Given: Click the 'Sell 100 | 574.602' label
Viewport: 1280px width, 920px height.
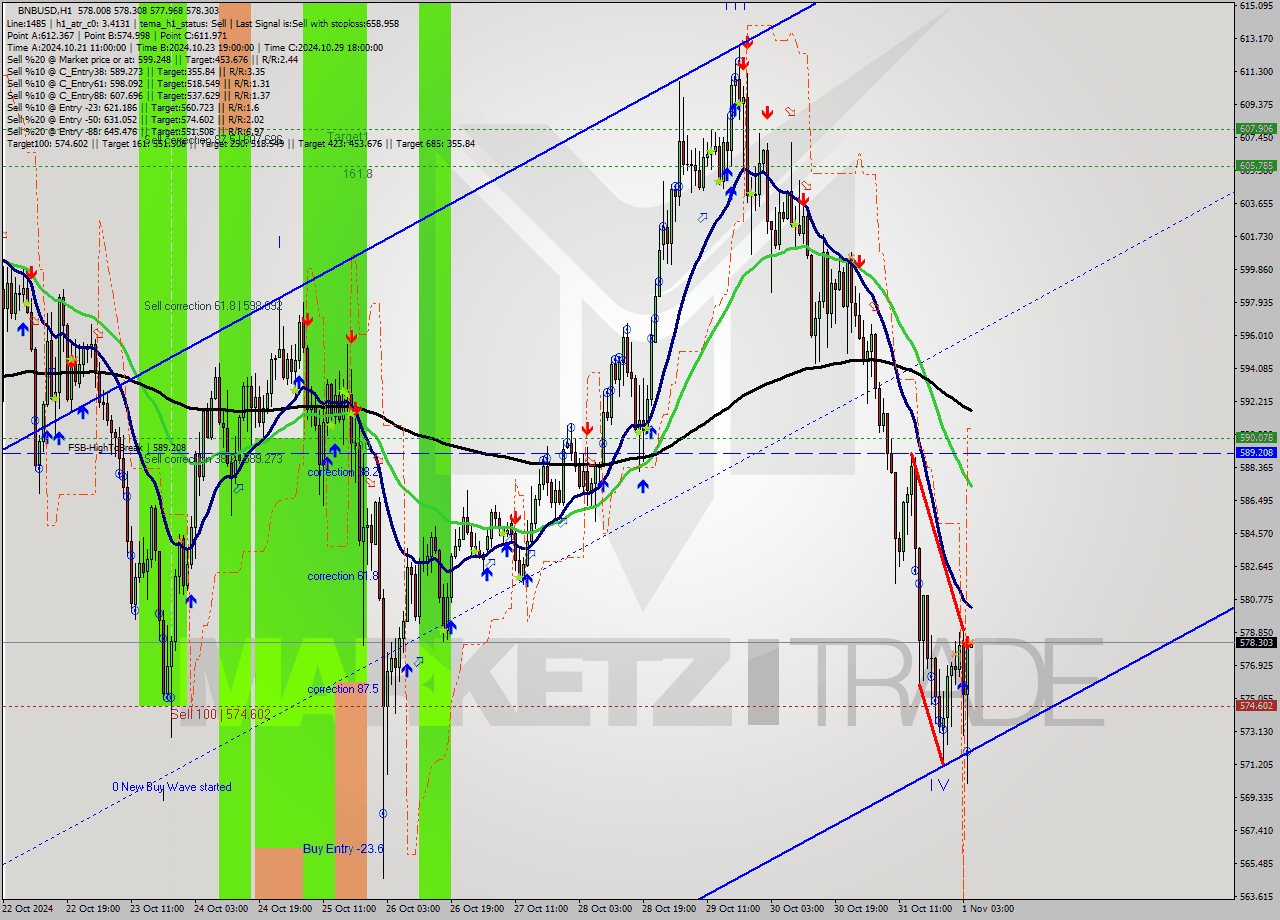Looking at the screenshot, I should [x=220, y=715].
